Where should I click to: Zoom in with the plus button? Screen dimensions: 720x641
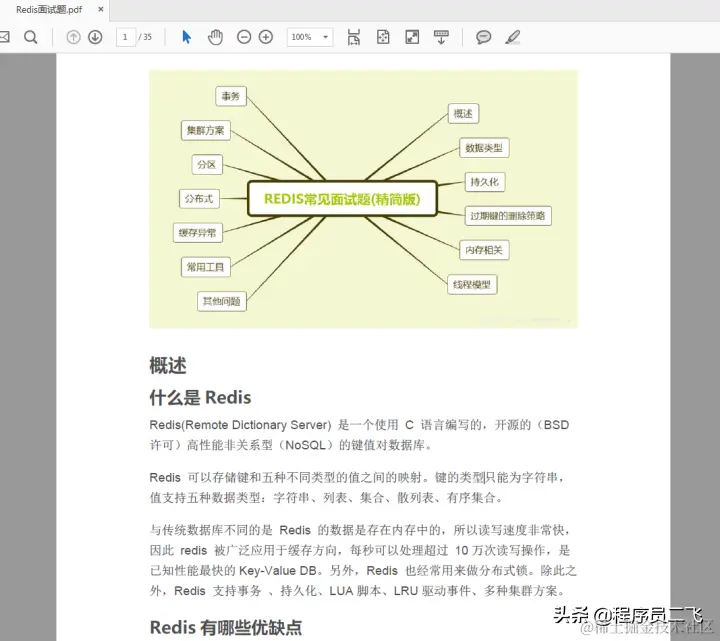266,37
